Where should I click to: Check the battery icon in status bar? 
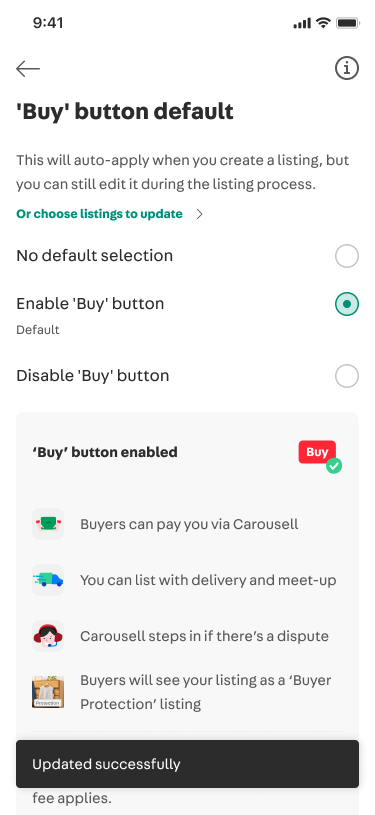(348, 23)
